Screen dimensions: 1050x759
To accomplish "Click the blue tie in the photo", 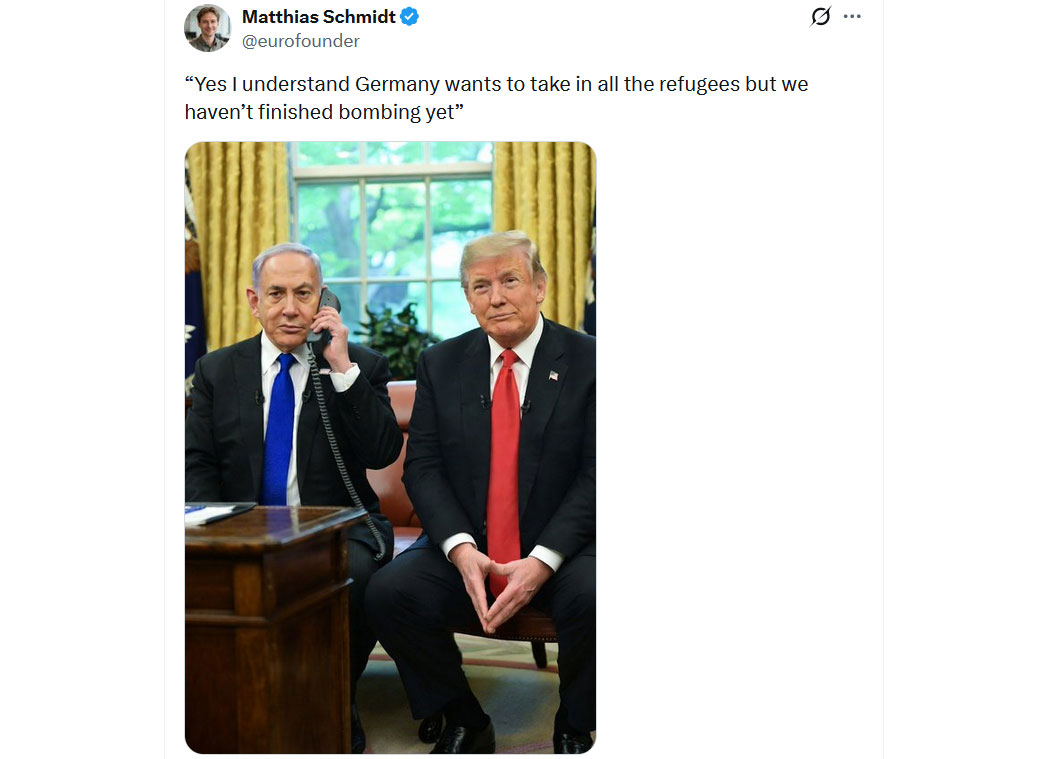I will 279,430.
